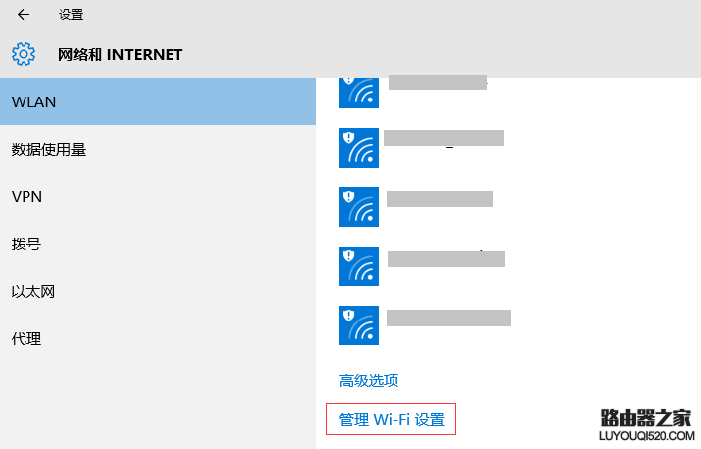Select the bottom Wi-Fi network icon above 高级选项
This screenshot has width=701, height=449.
(x=359, y=325)
